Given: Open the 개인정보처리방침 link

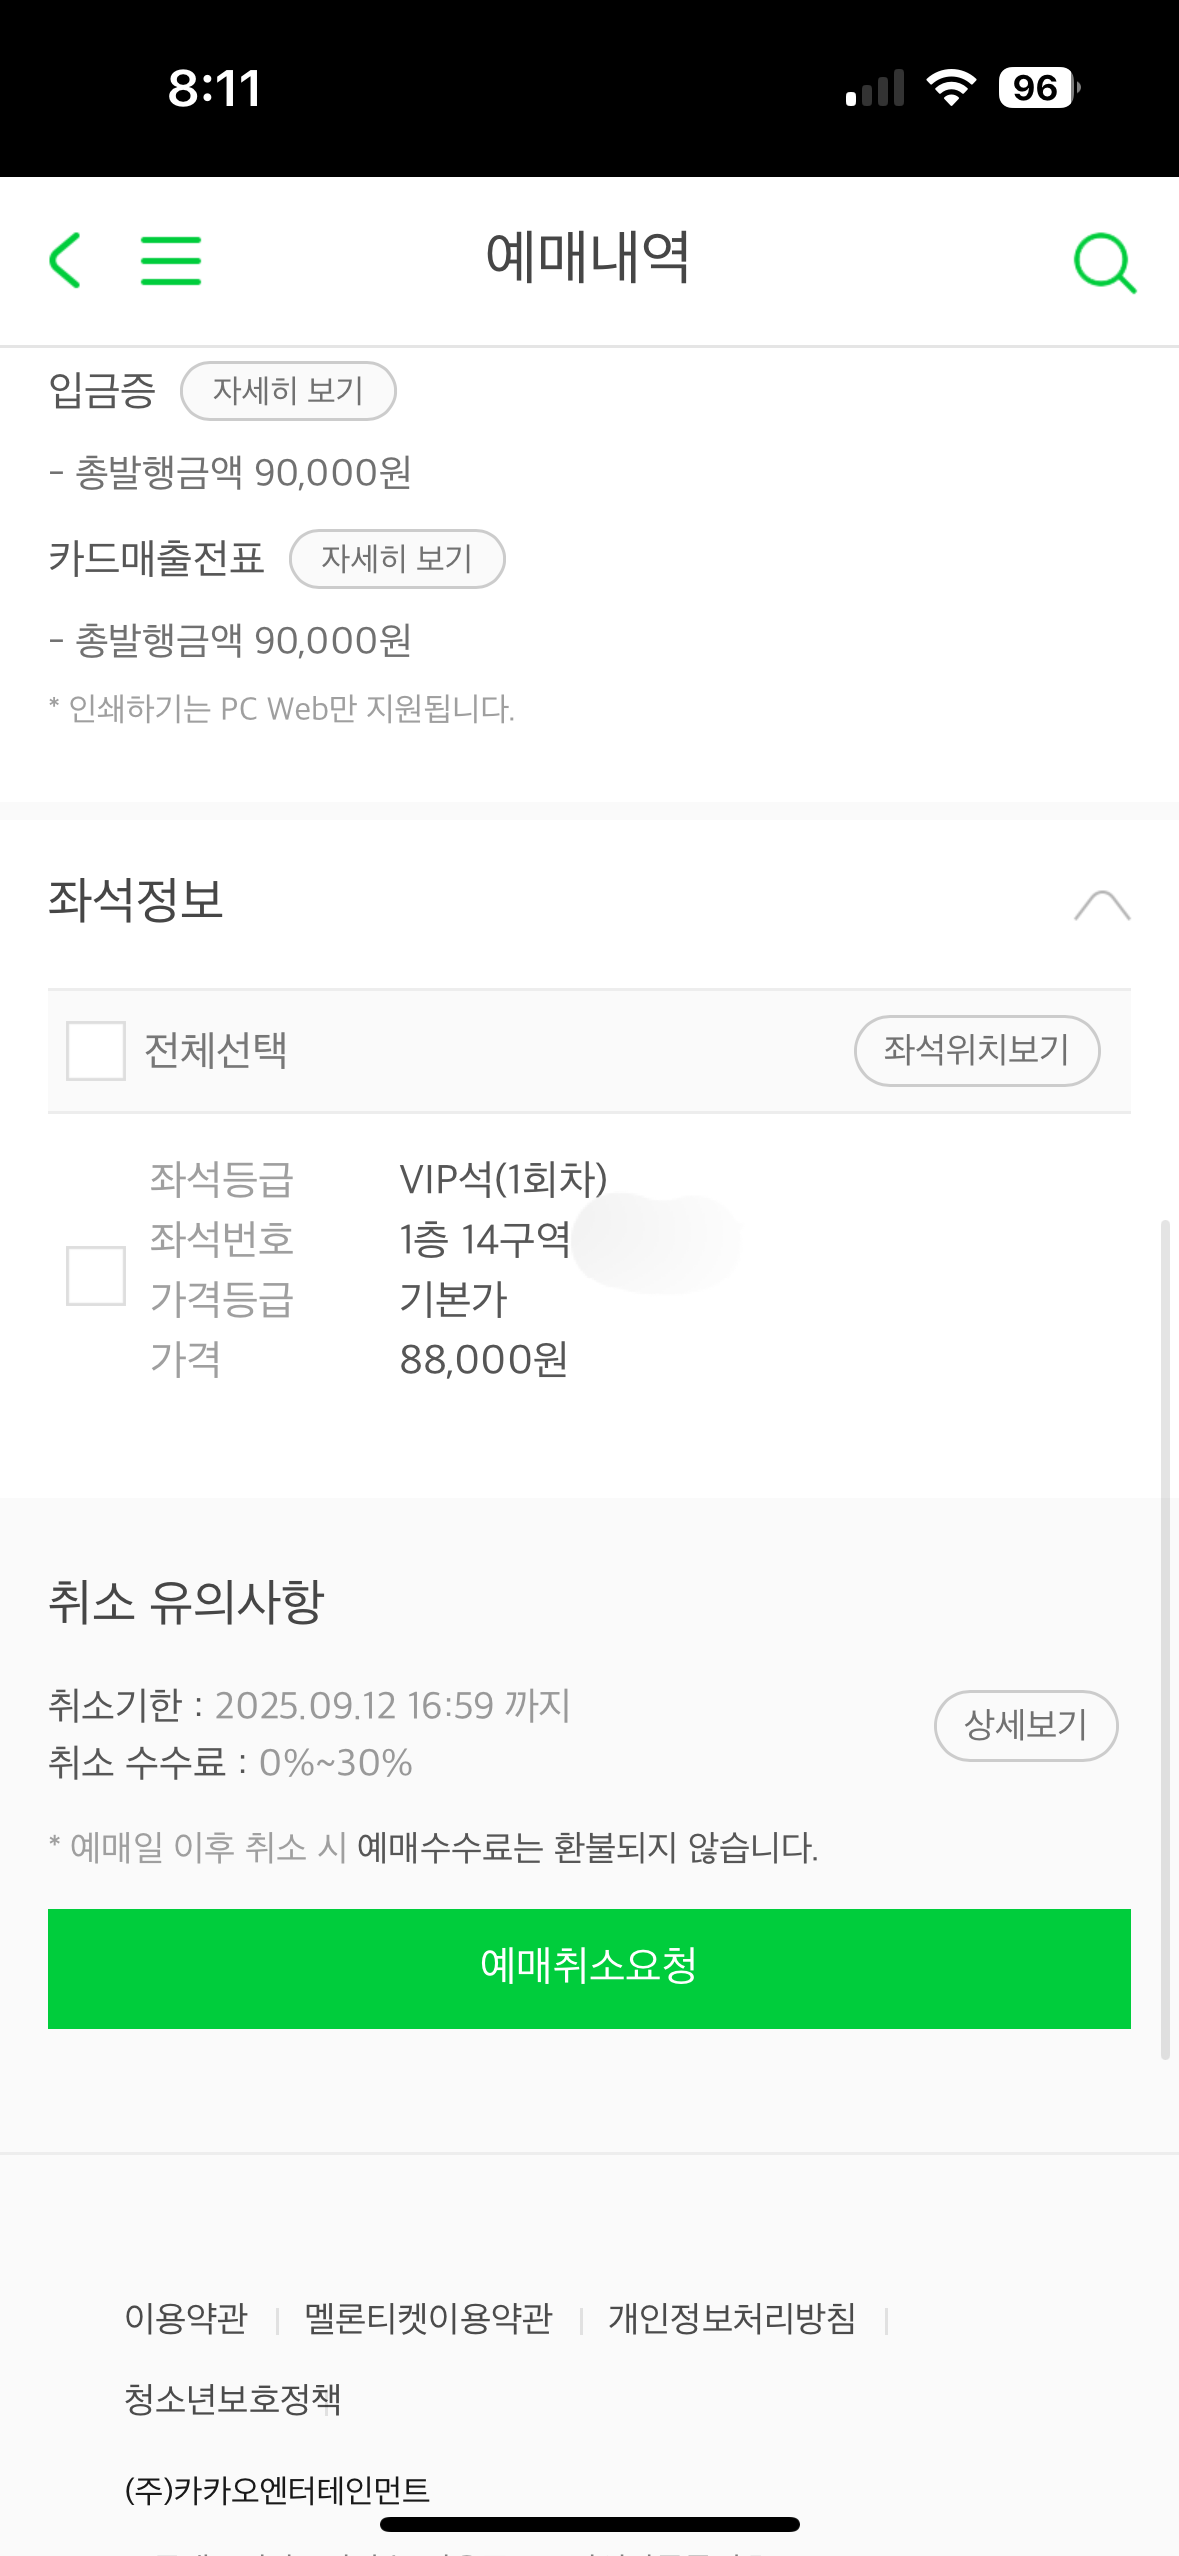Looking at the screenshot, I should point(732,2318).
